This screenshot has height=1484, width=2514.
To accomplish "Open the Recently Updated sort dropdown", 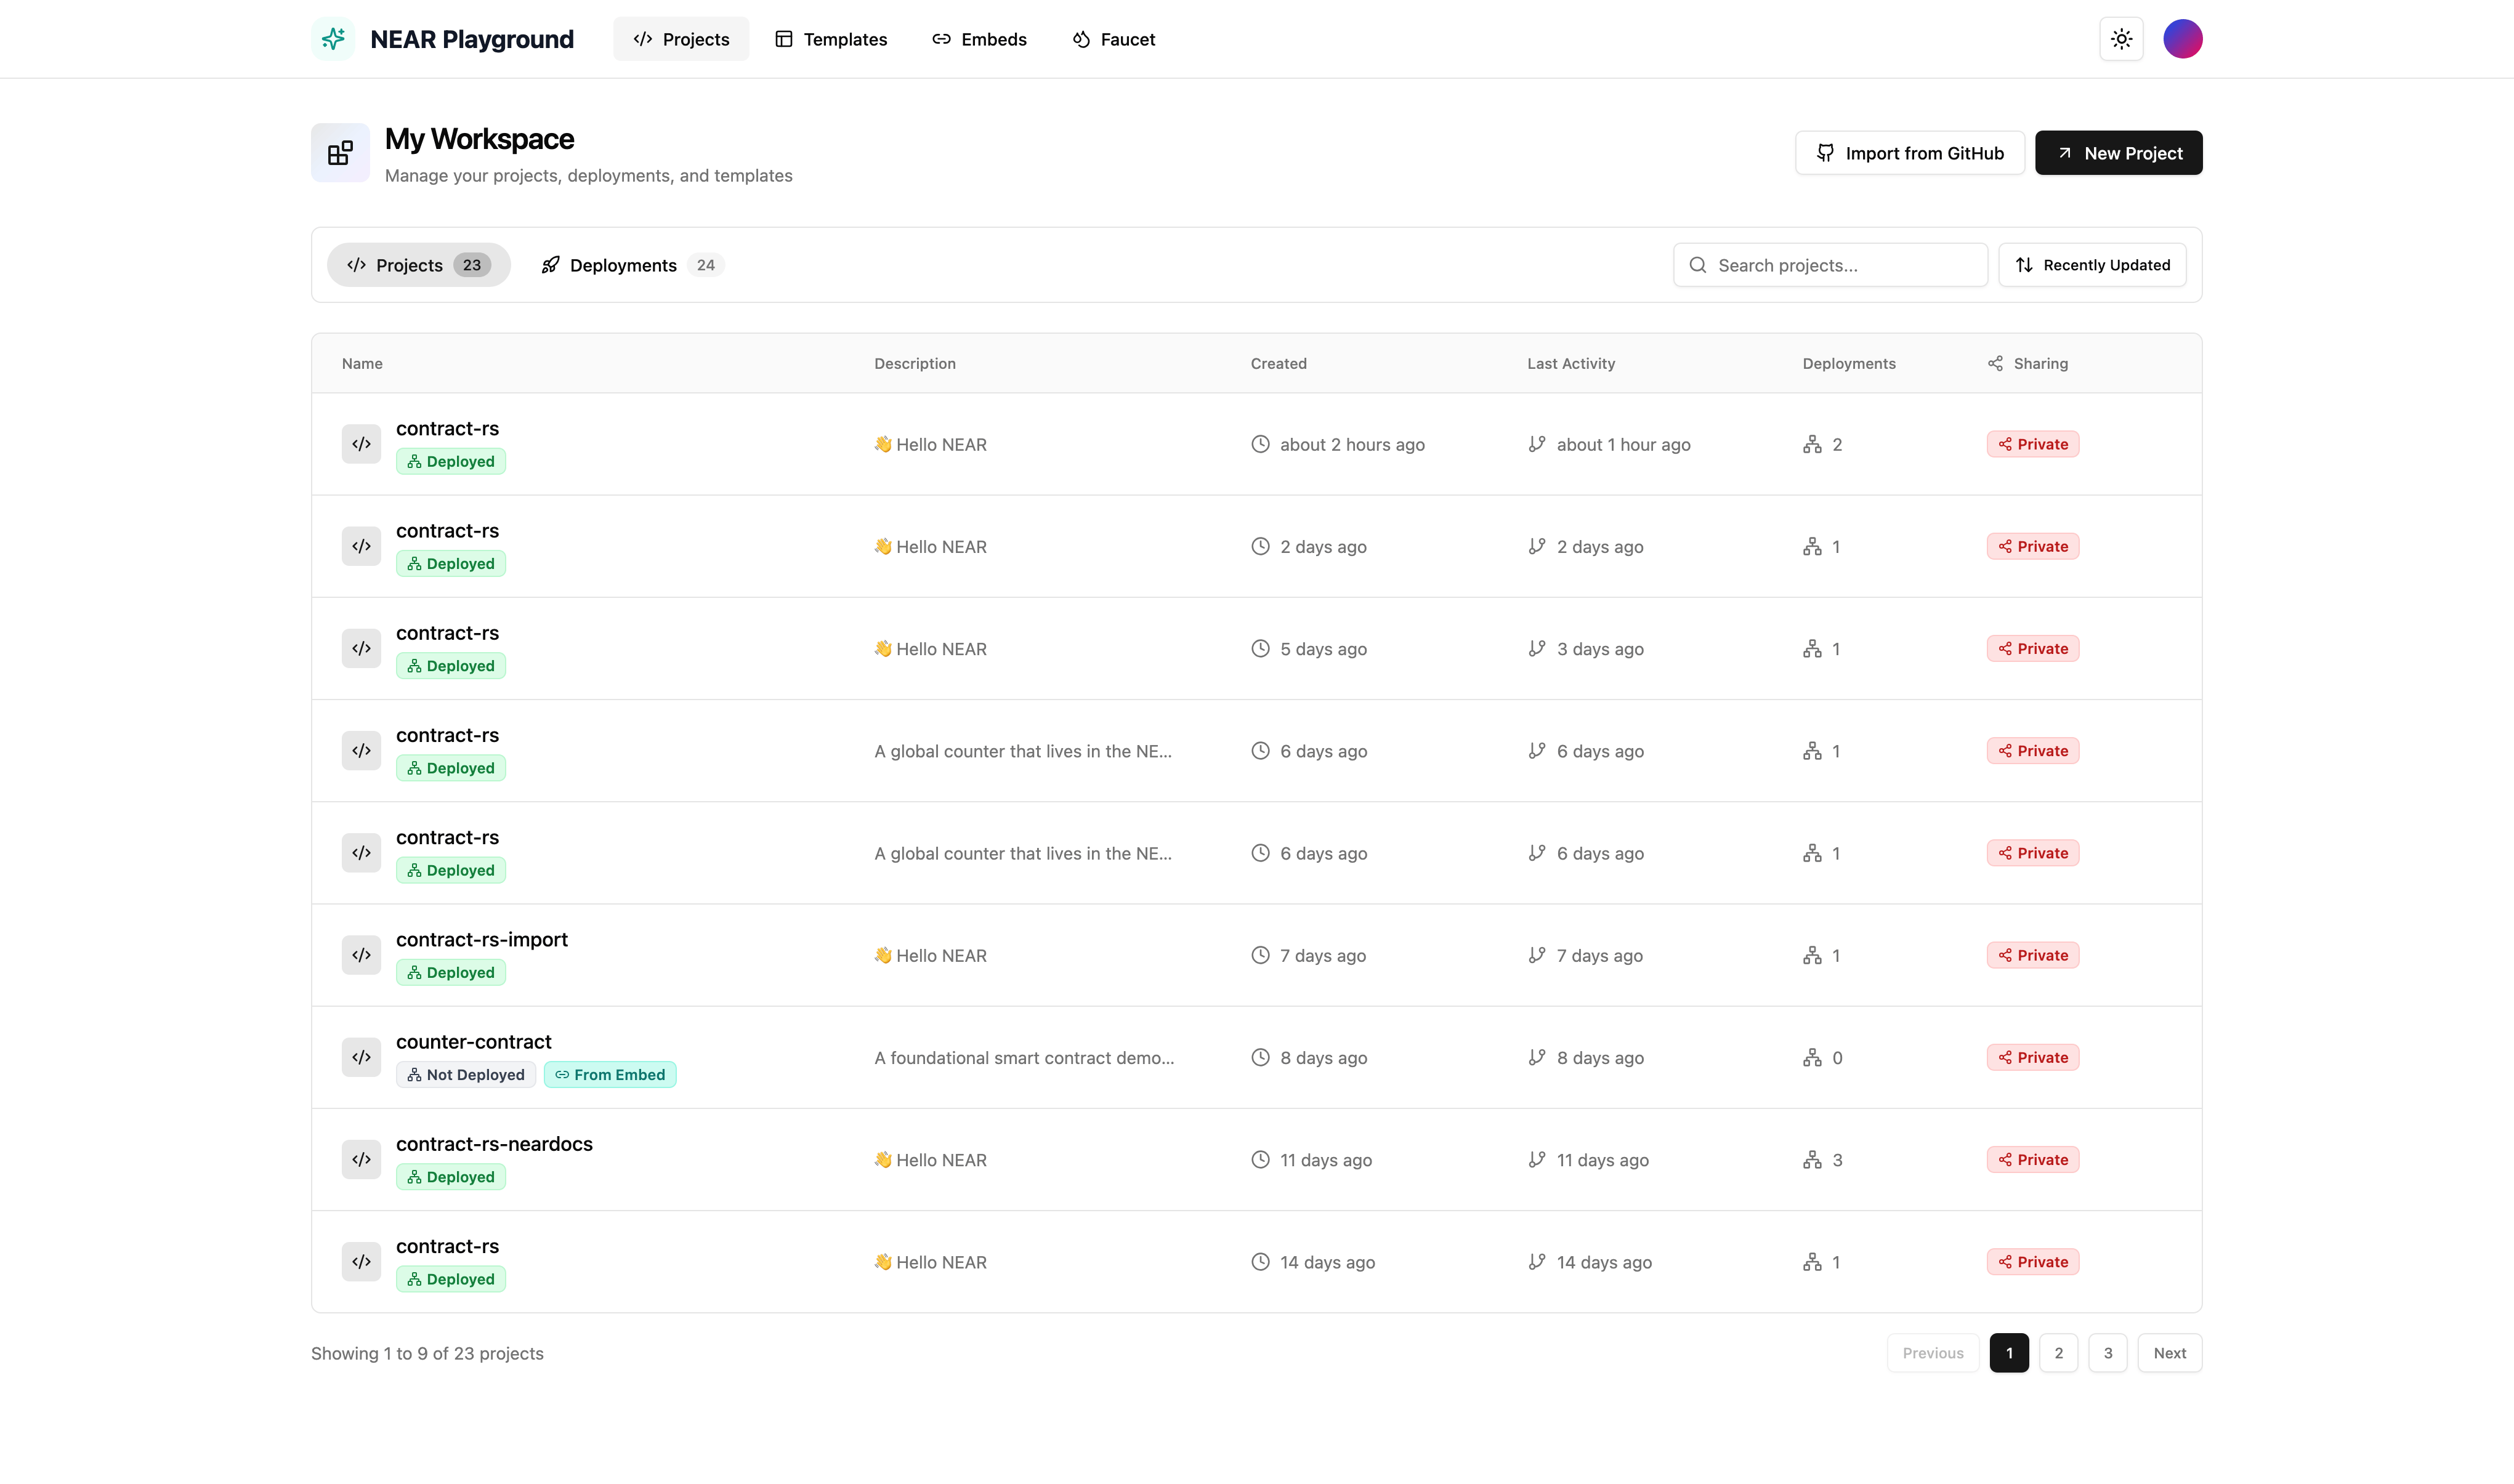I will coord(2092,265).
